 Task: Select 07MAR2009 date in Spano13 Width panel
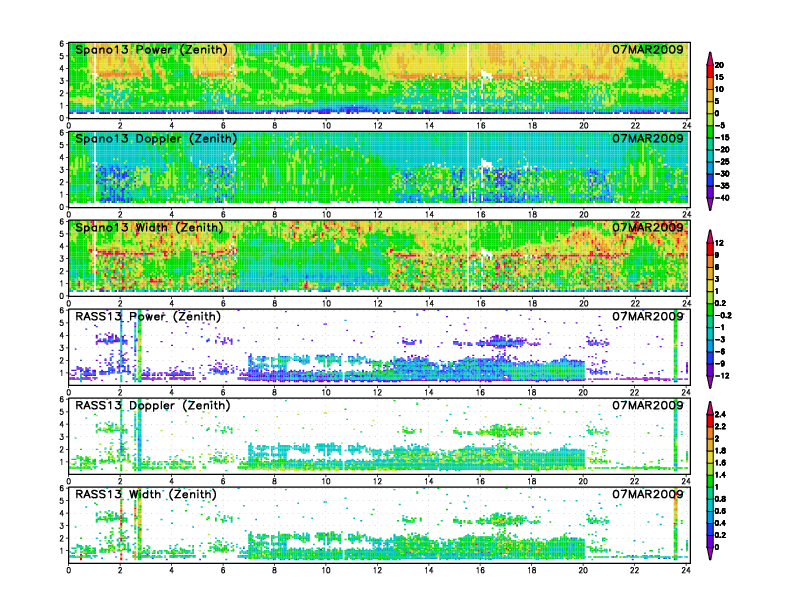coord(648,227)
